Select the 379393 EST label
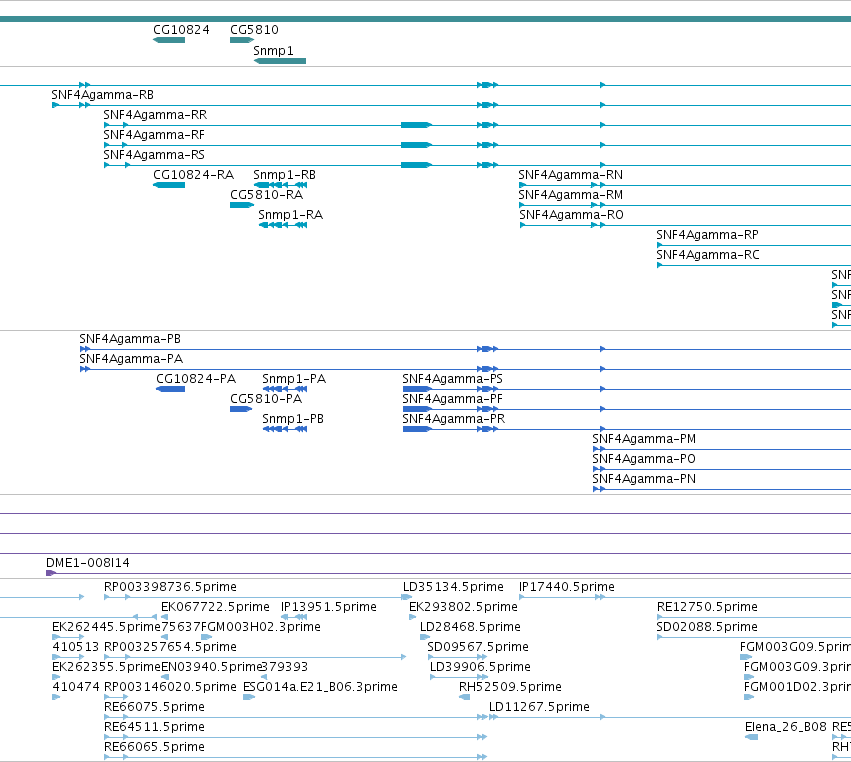Screen dimensions: 851x762 coord(285,667)
